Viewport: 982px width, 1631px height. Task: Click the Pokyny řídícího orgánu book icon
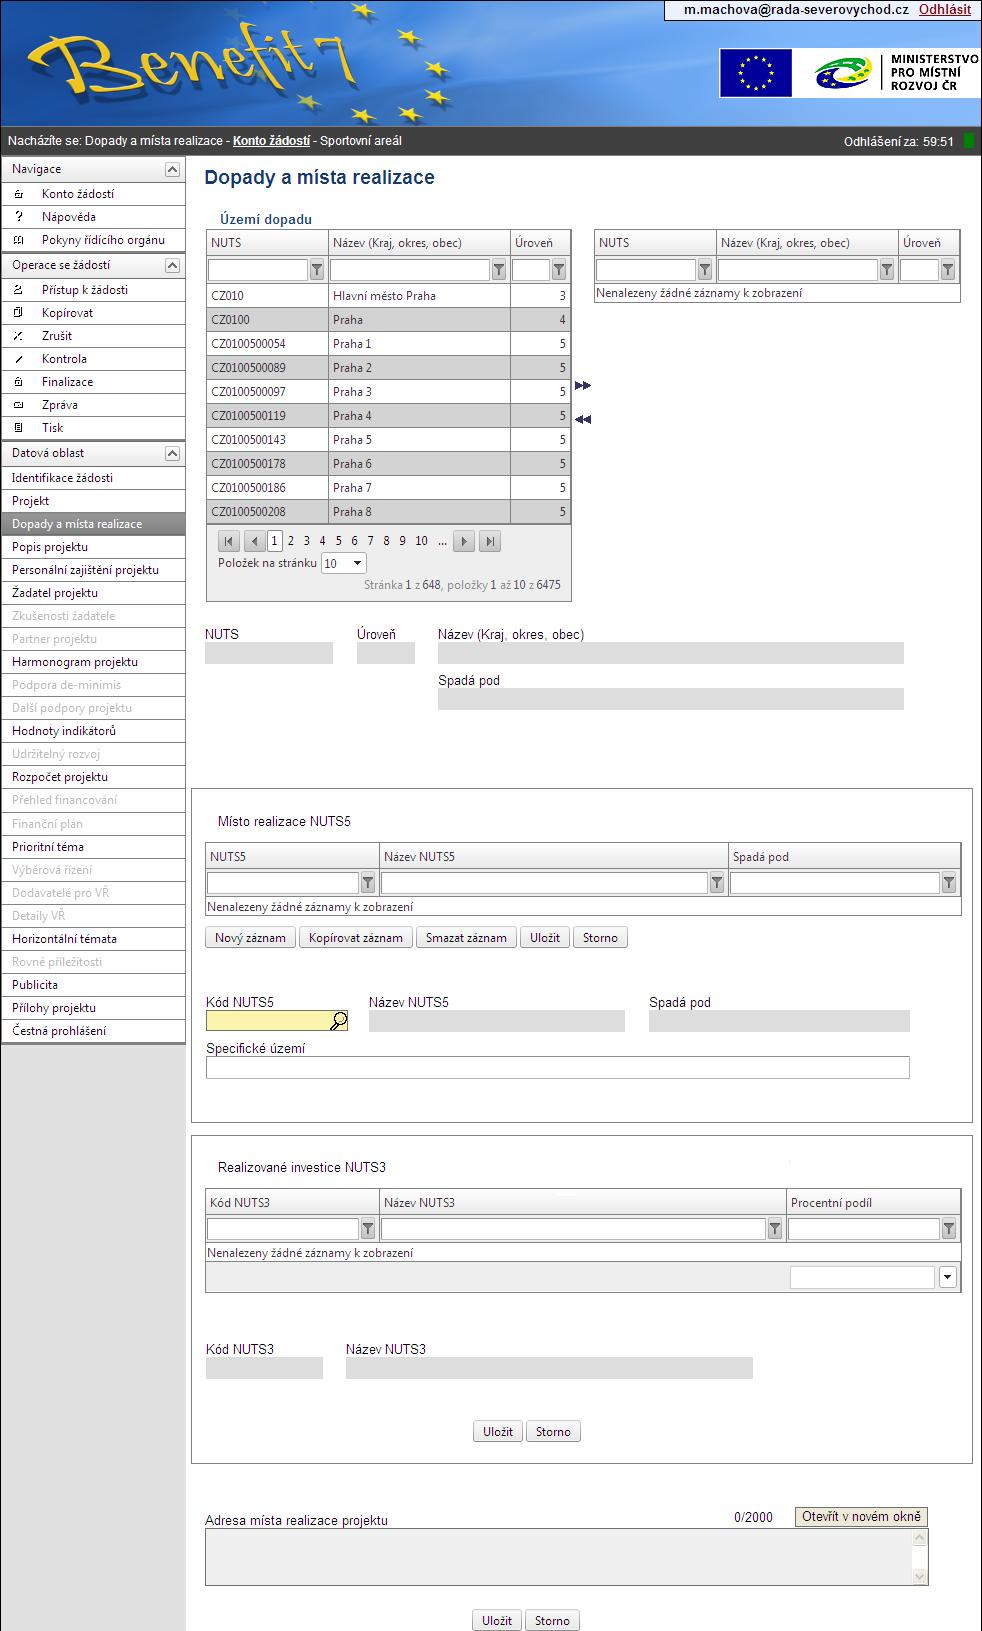18,240
